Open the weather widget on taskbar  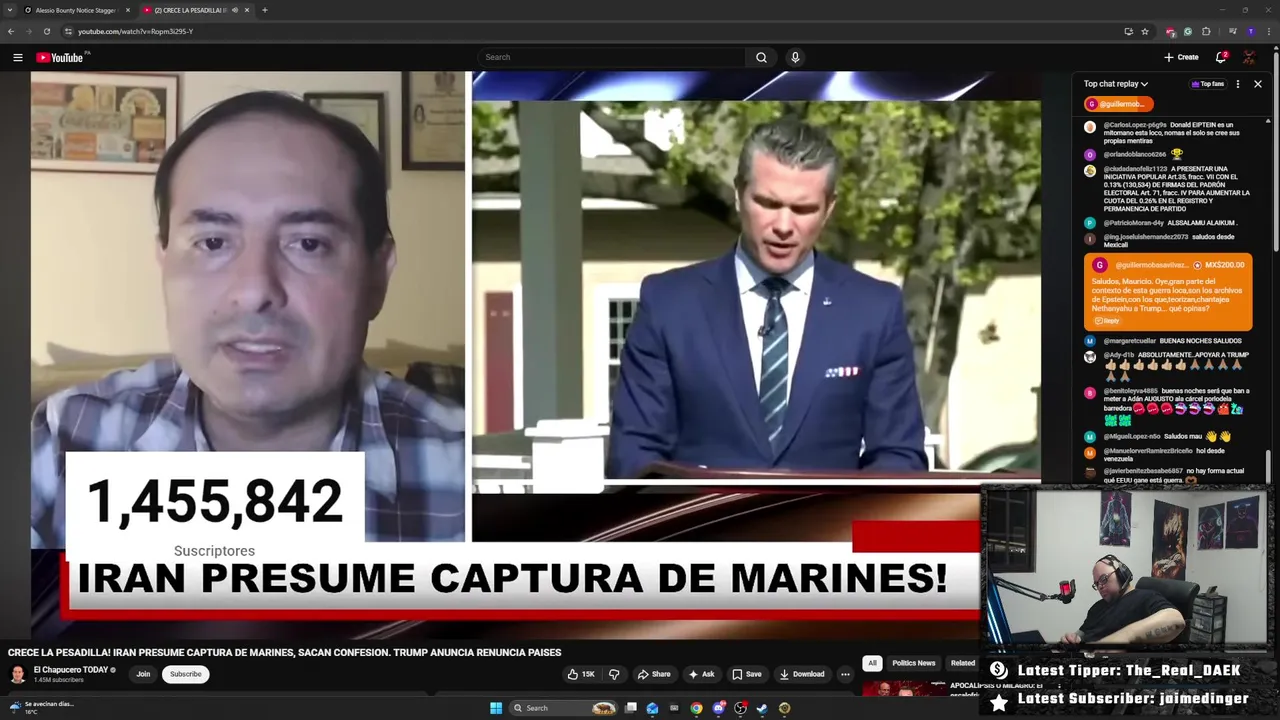(42, 707)
